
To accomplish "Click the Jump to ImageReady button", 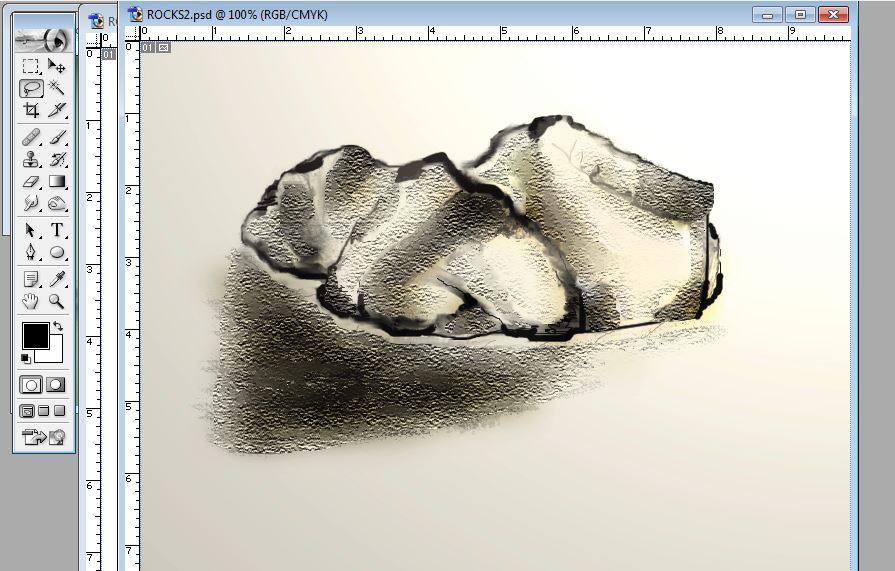I will pyautogui.click(x=43, y=436).
